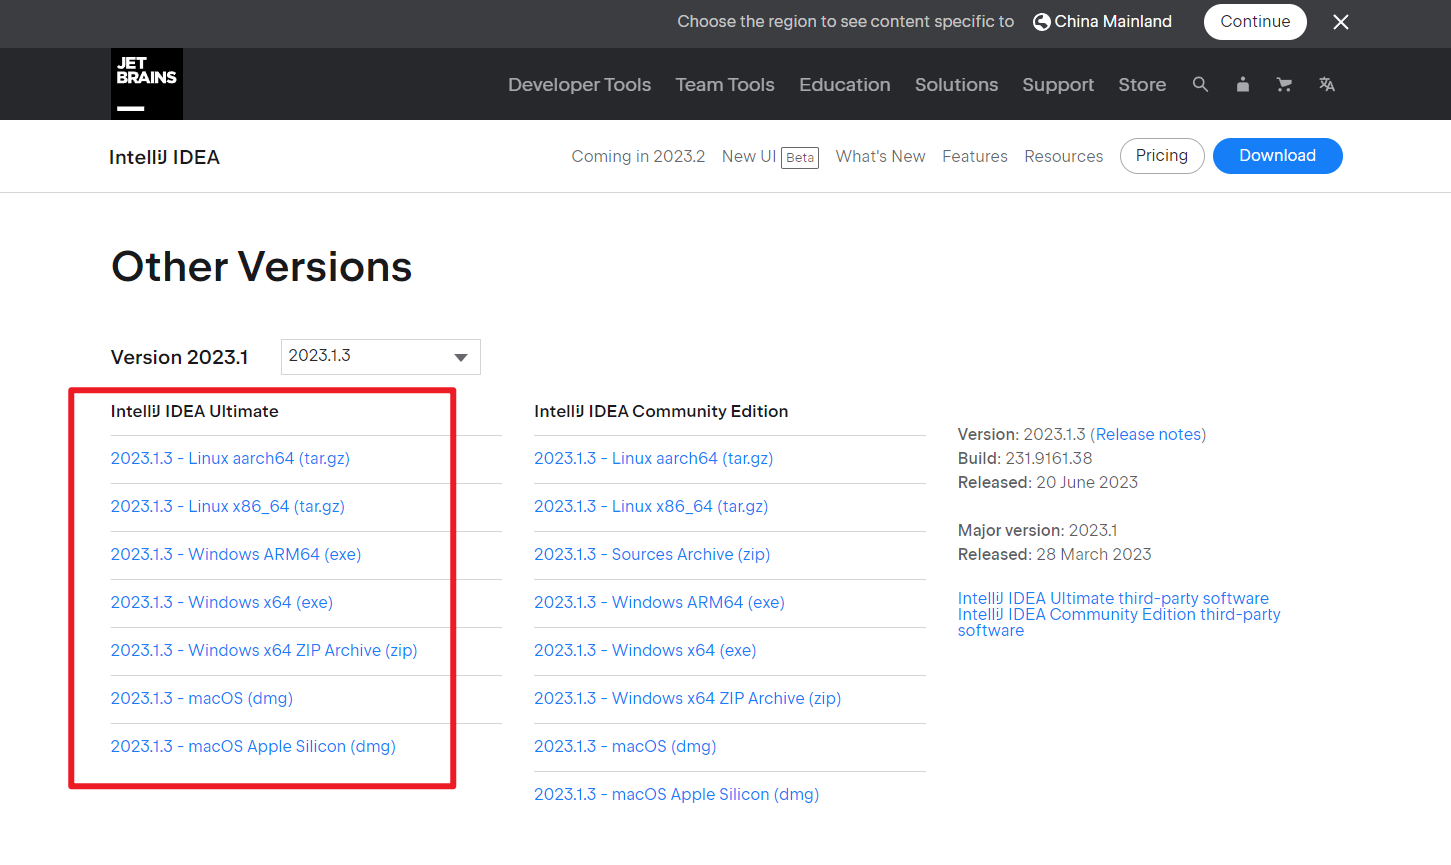1451x865 pixels.
Task: Open the Support menu
Action: click(x=1058, y=85)
